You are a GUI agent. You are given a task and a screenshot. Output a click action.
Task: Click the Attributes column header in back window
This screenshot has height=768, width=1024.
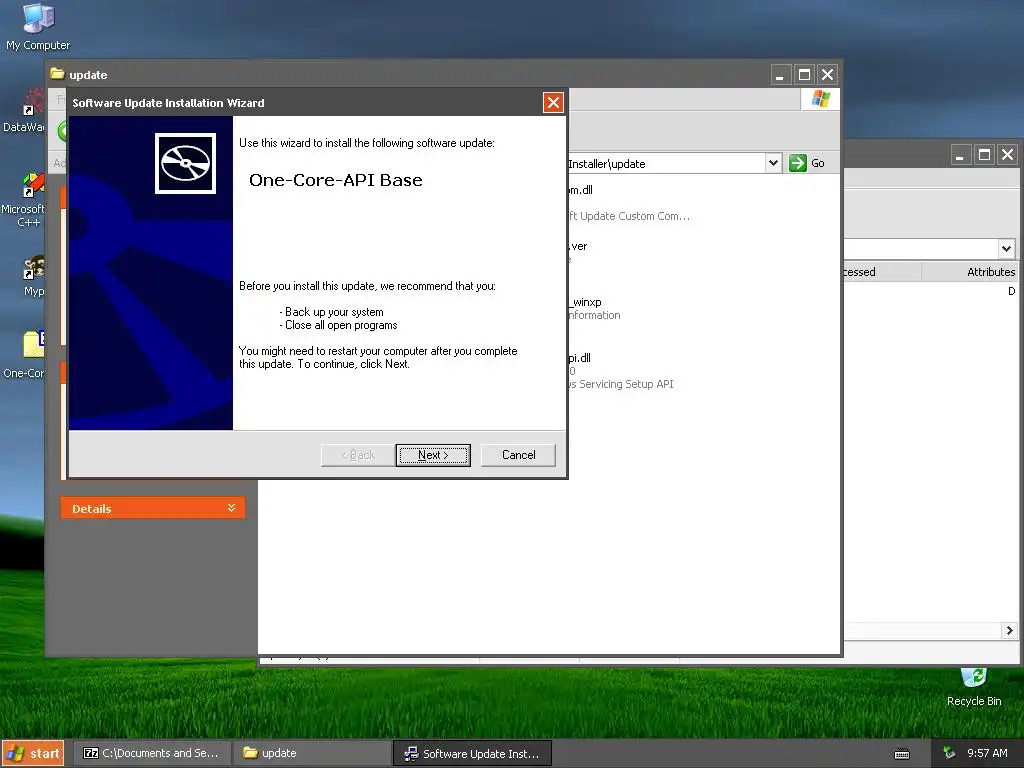(970, 272)
